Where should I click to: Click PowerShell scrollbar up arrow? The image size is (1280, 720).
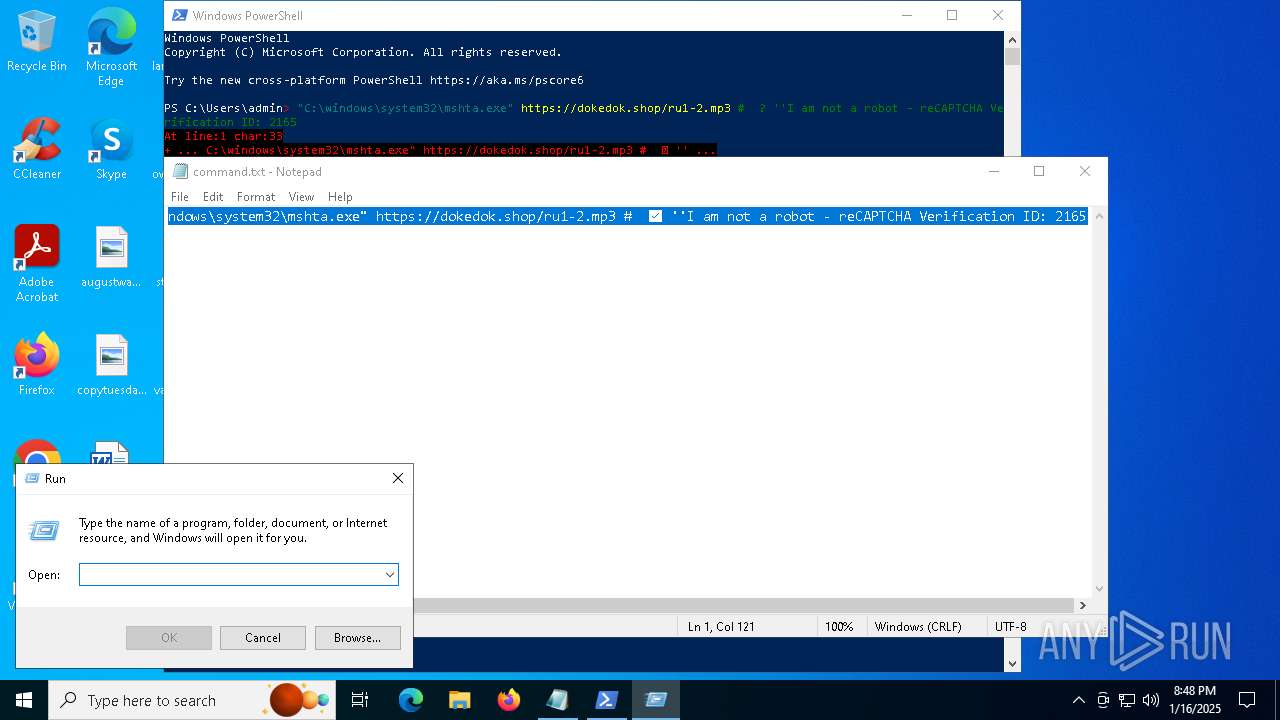coord(1012,39)
